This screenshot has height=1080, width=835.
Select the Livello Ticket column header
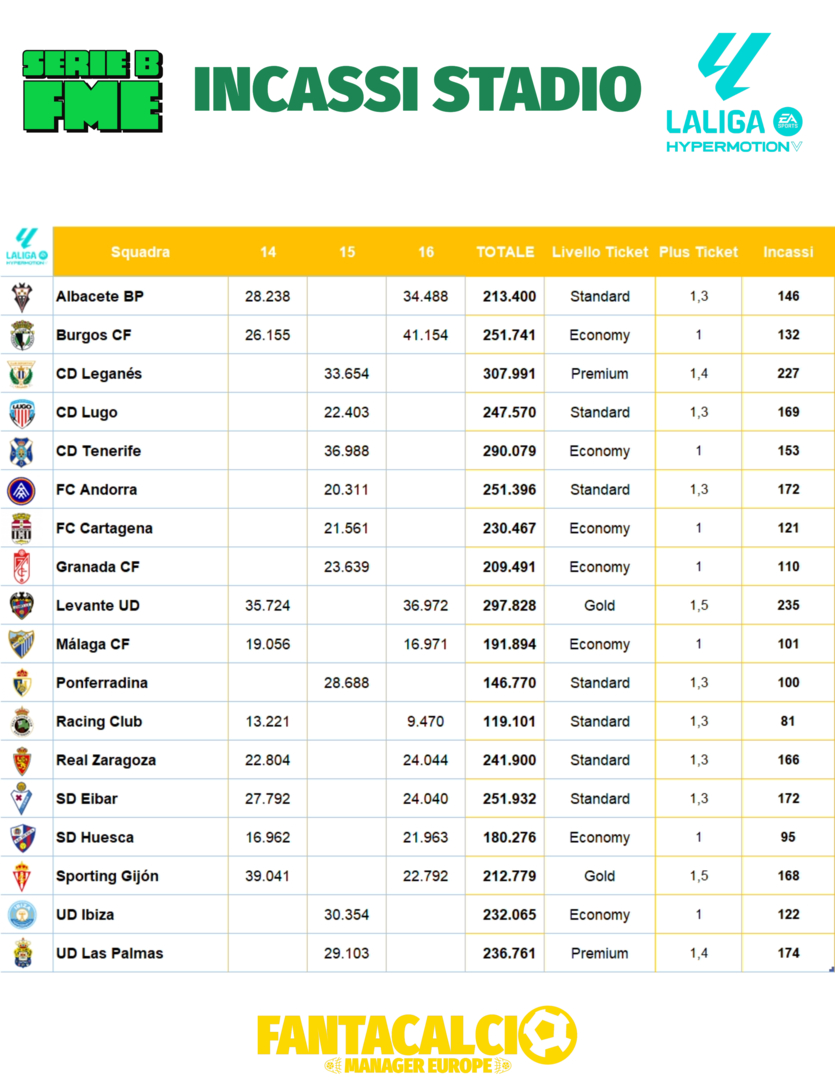pyautogui.click(x=600, y=252)
